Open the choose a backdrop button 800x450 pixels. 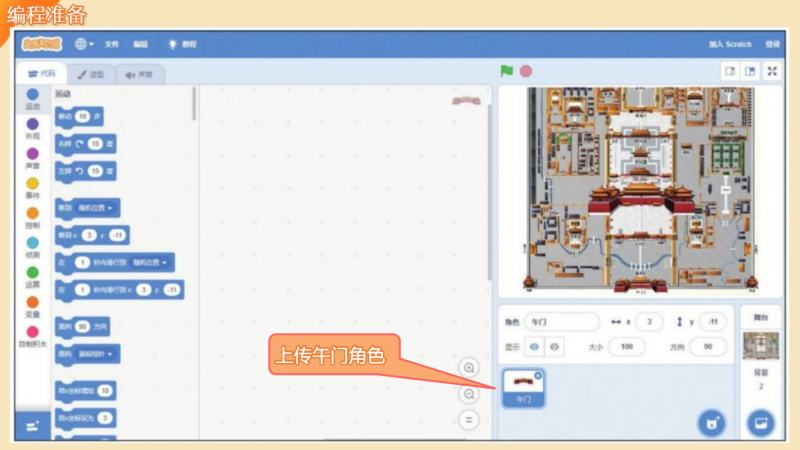(761, 423)
